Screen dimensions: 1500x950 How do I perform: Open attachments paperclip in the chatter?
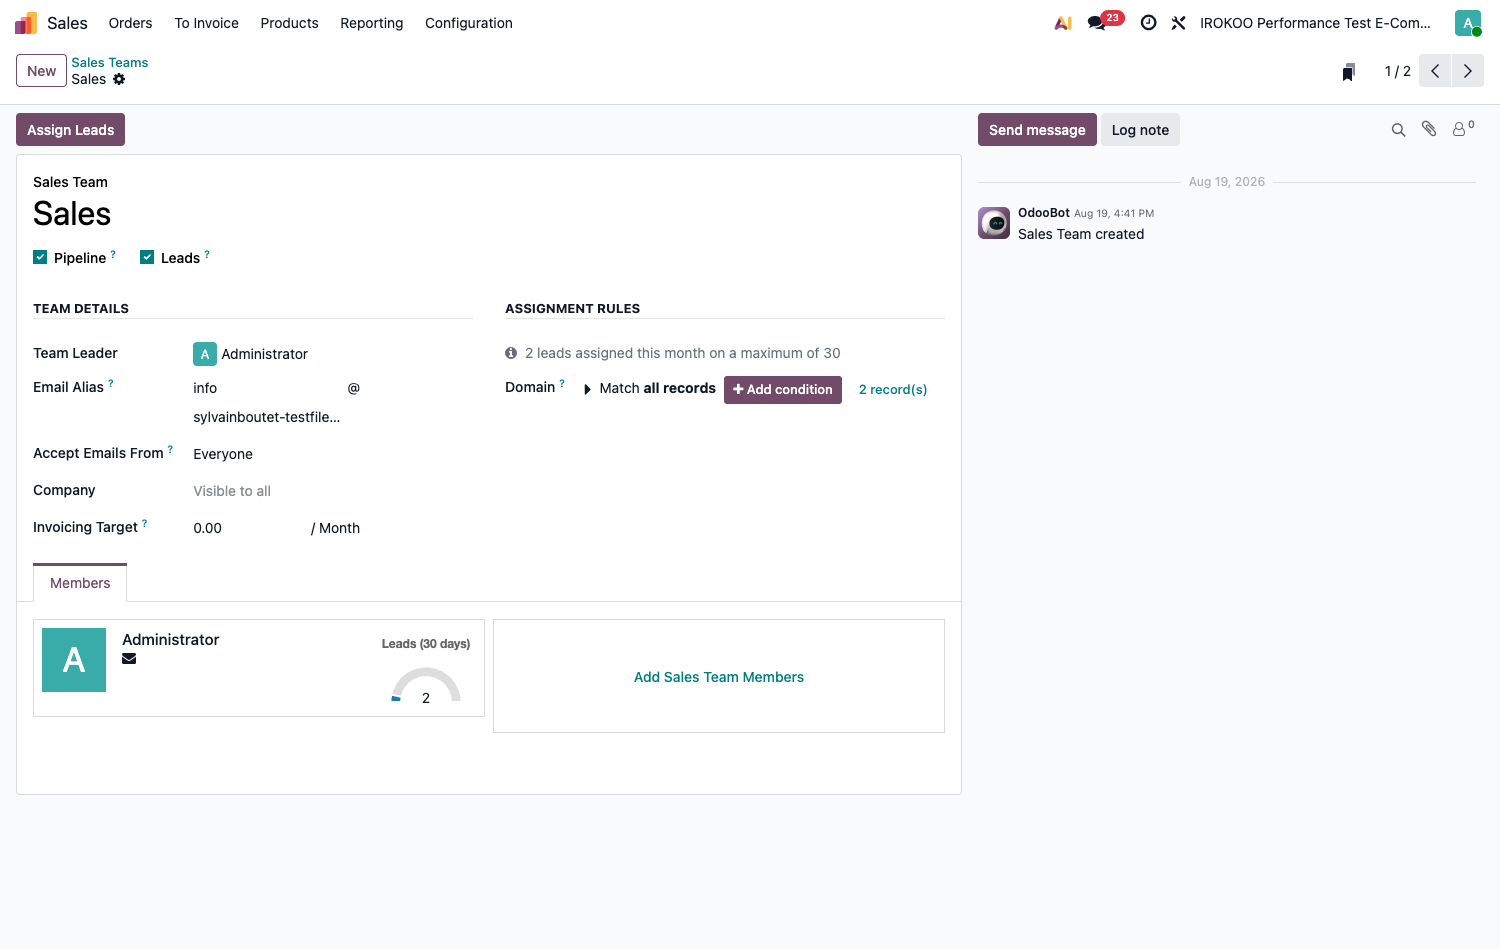pyautogui.click(x=1430, y=129)
